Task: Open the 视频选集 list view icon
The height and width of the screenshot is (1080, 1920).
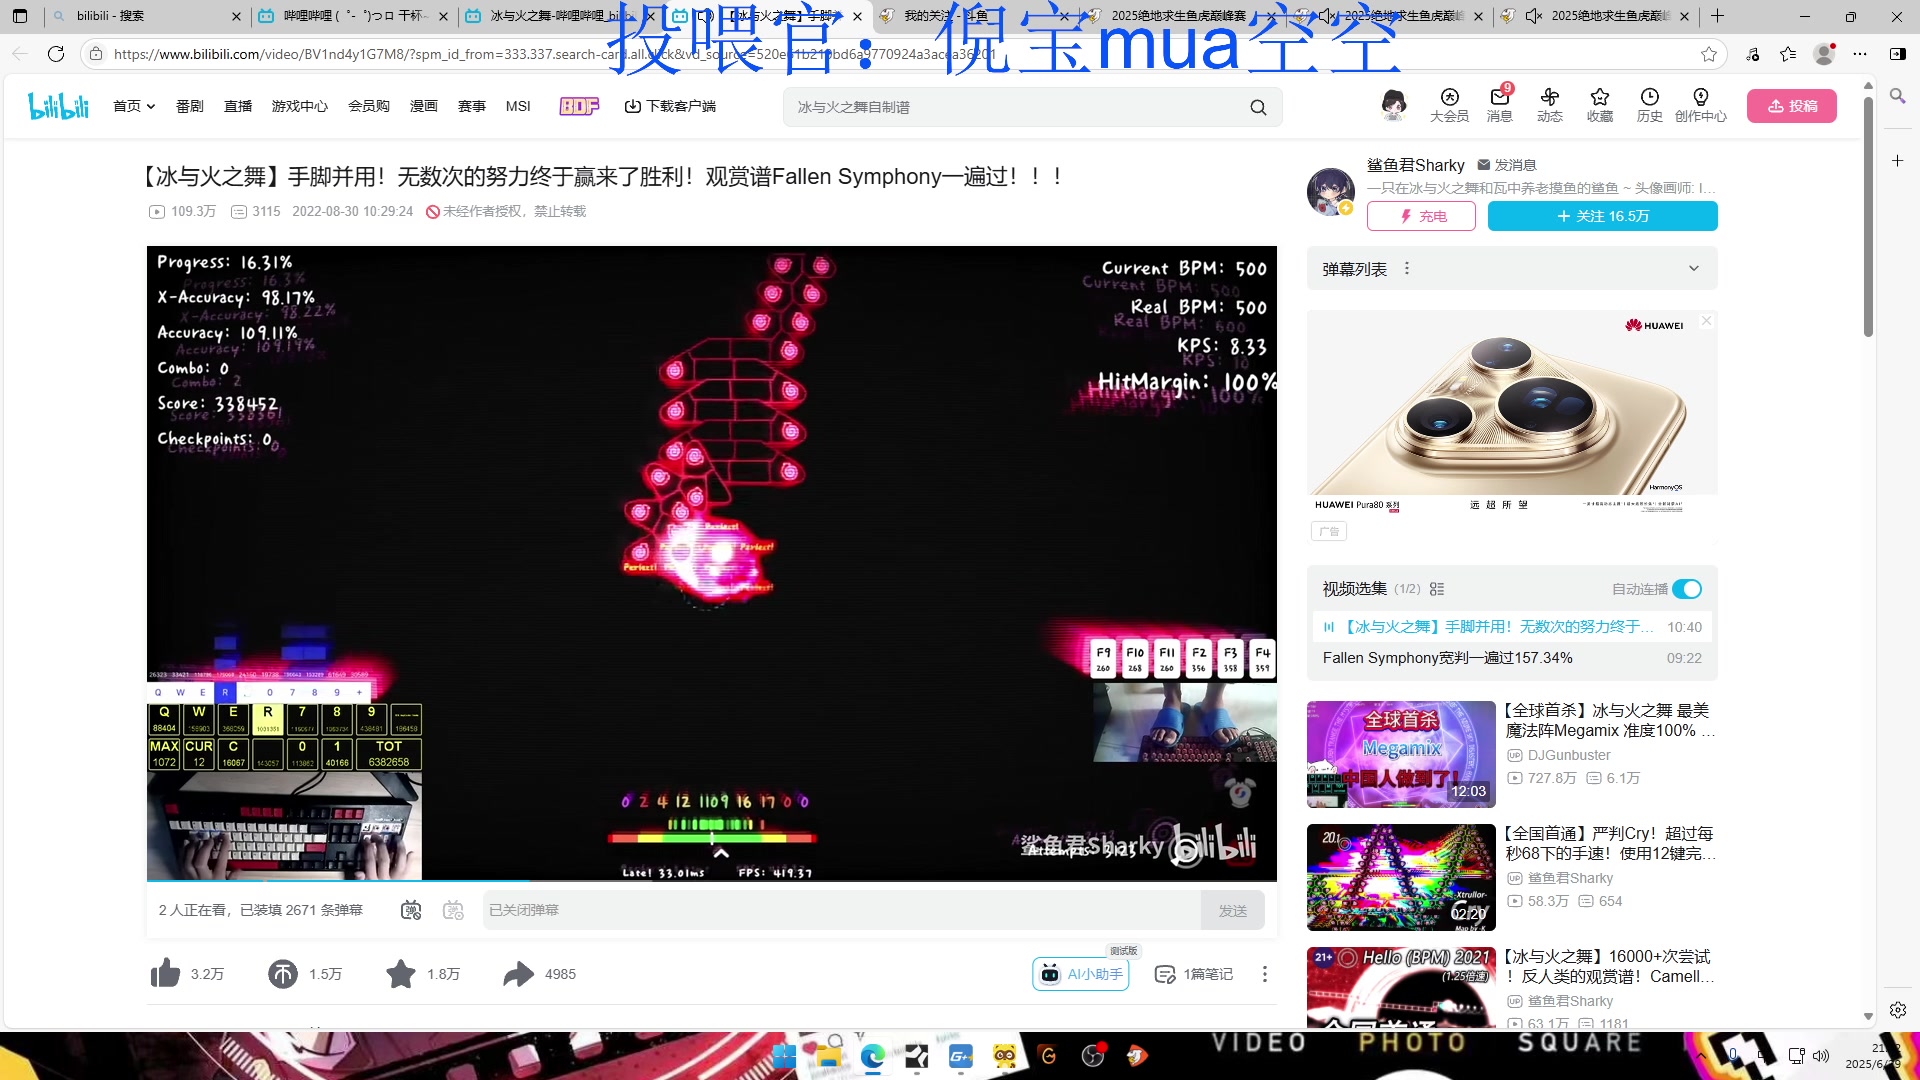Action: pyautogui.click(x=1437, y=589)
